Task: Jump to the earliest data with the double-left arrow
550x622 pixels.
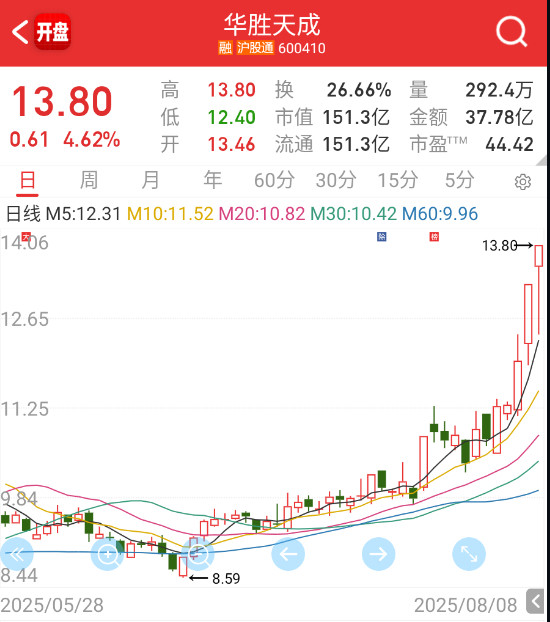Action: (17, 554)
